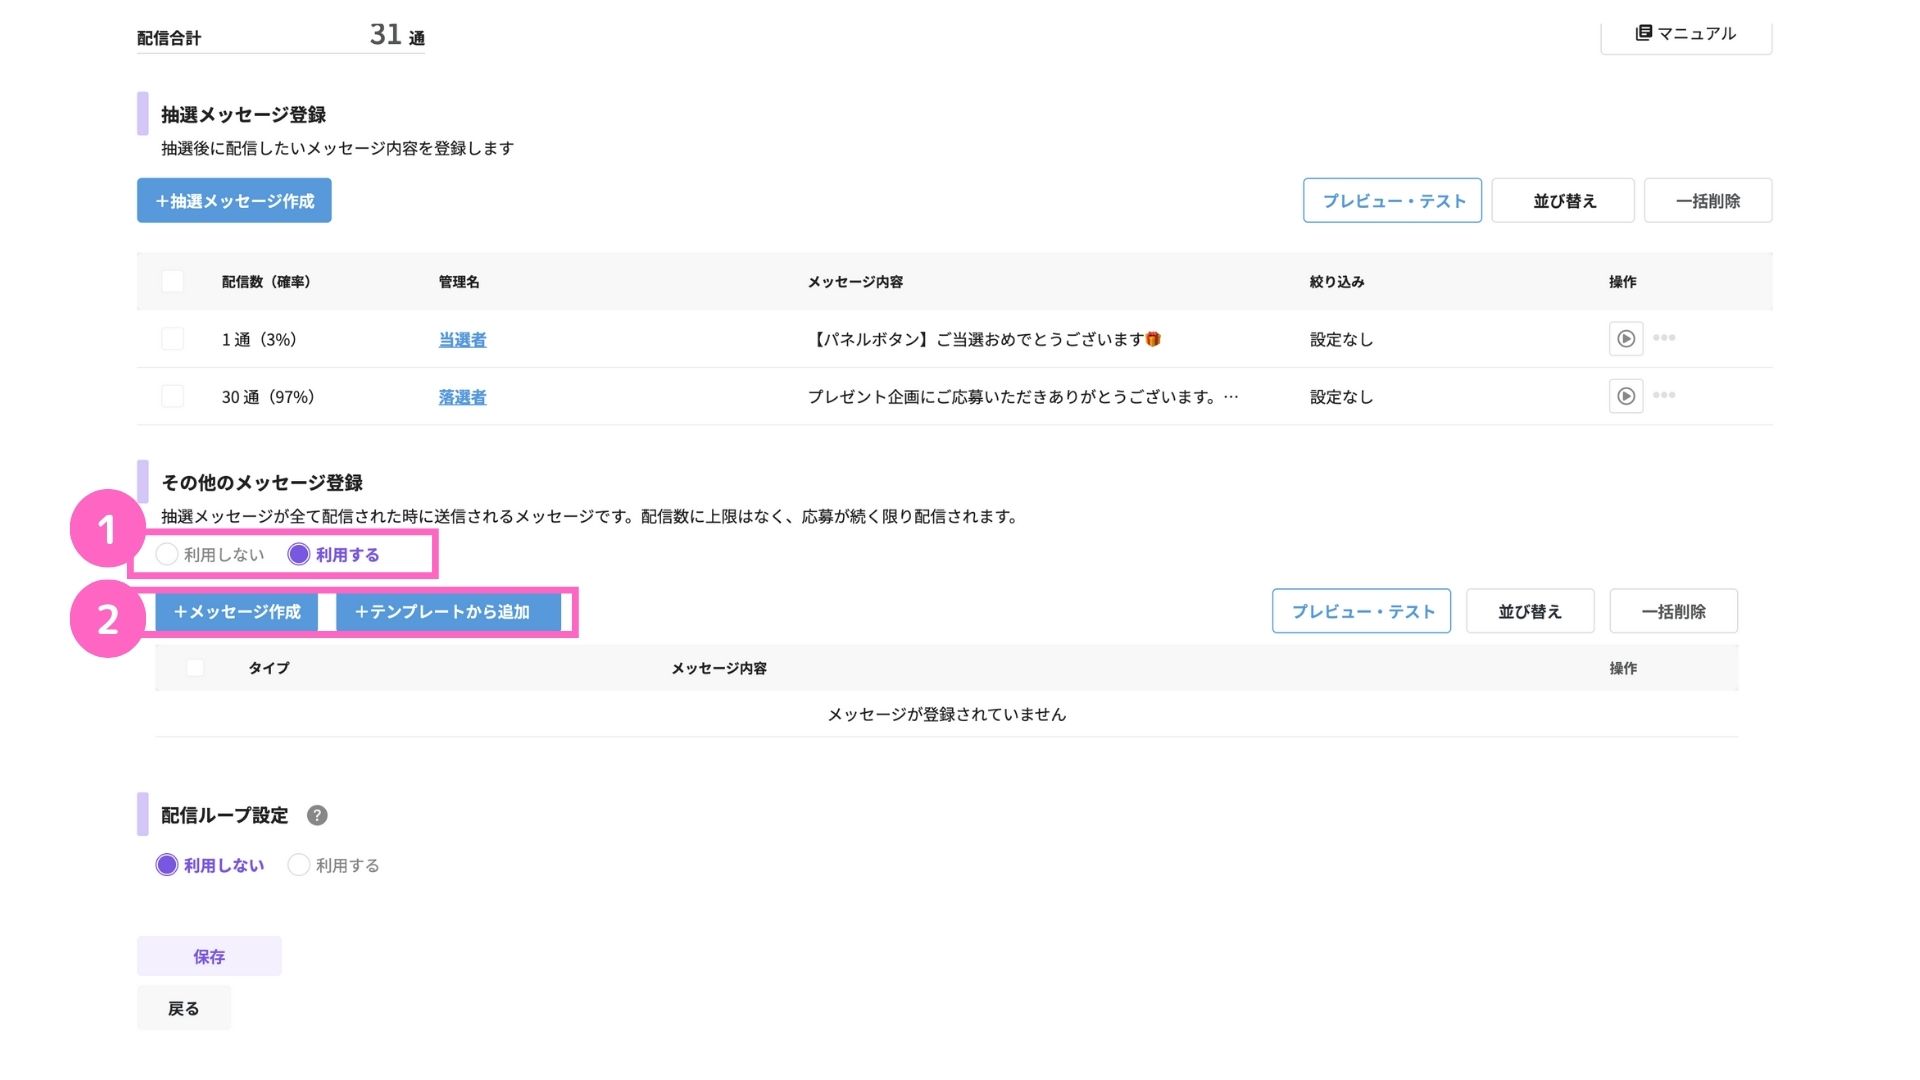Select 利用する for 配信ループ設定
Screen dimensions: 1920x1080
(x=334, y=865)
